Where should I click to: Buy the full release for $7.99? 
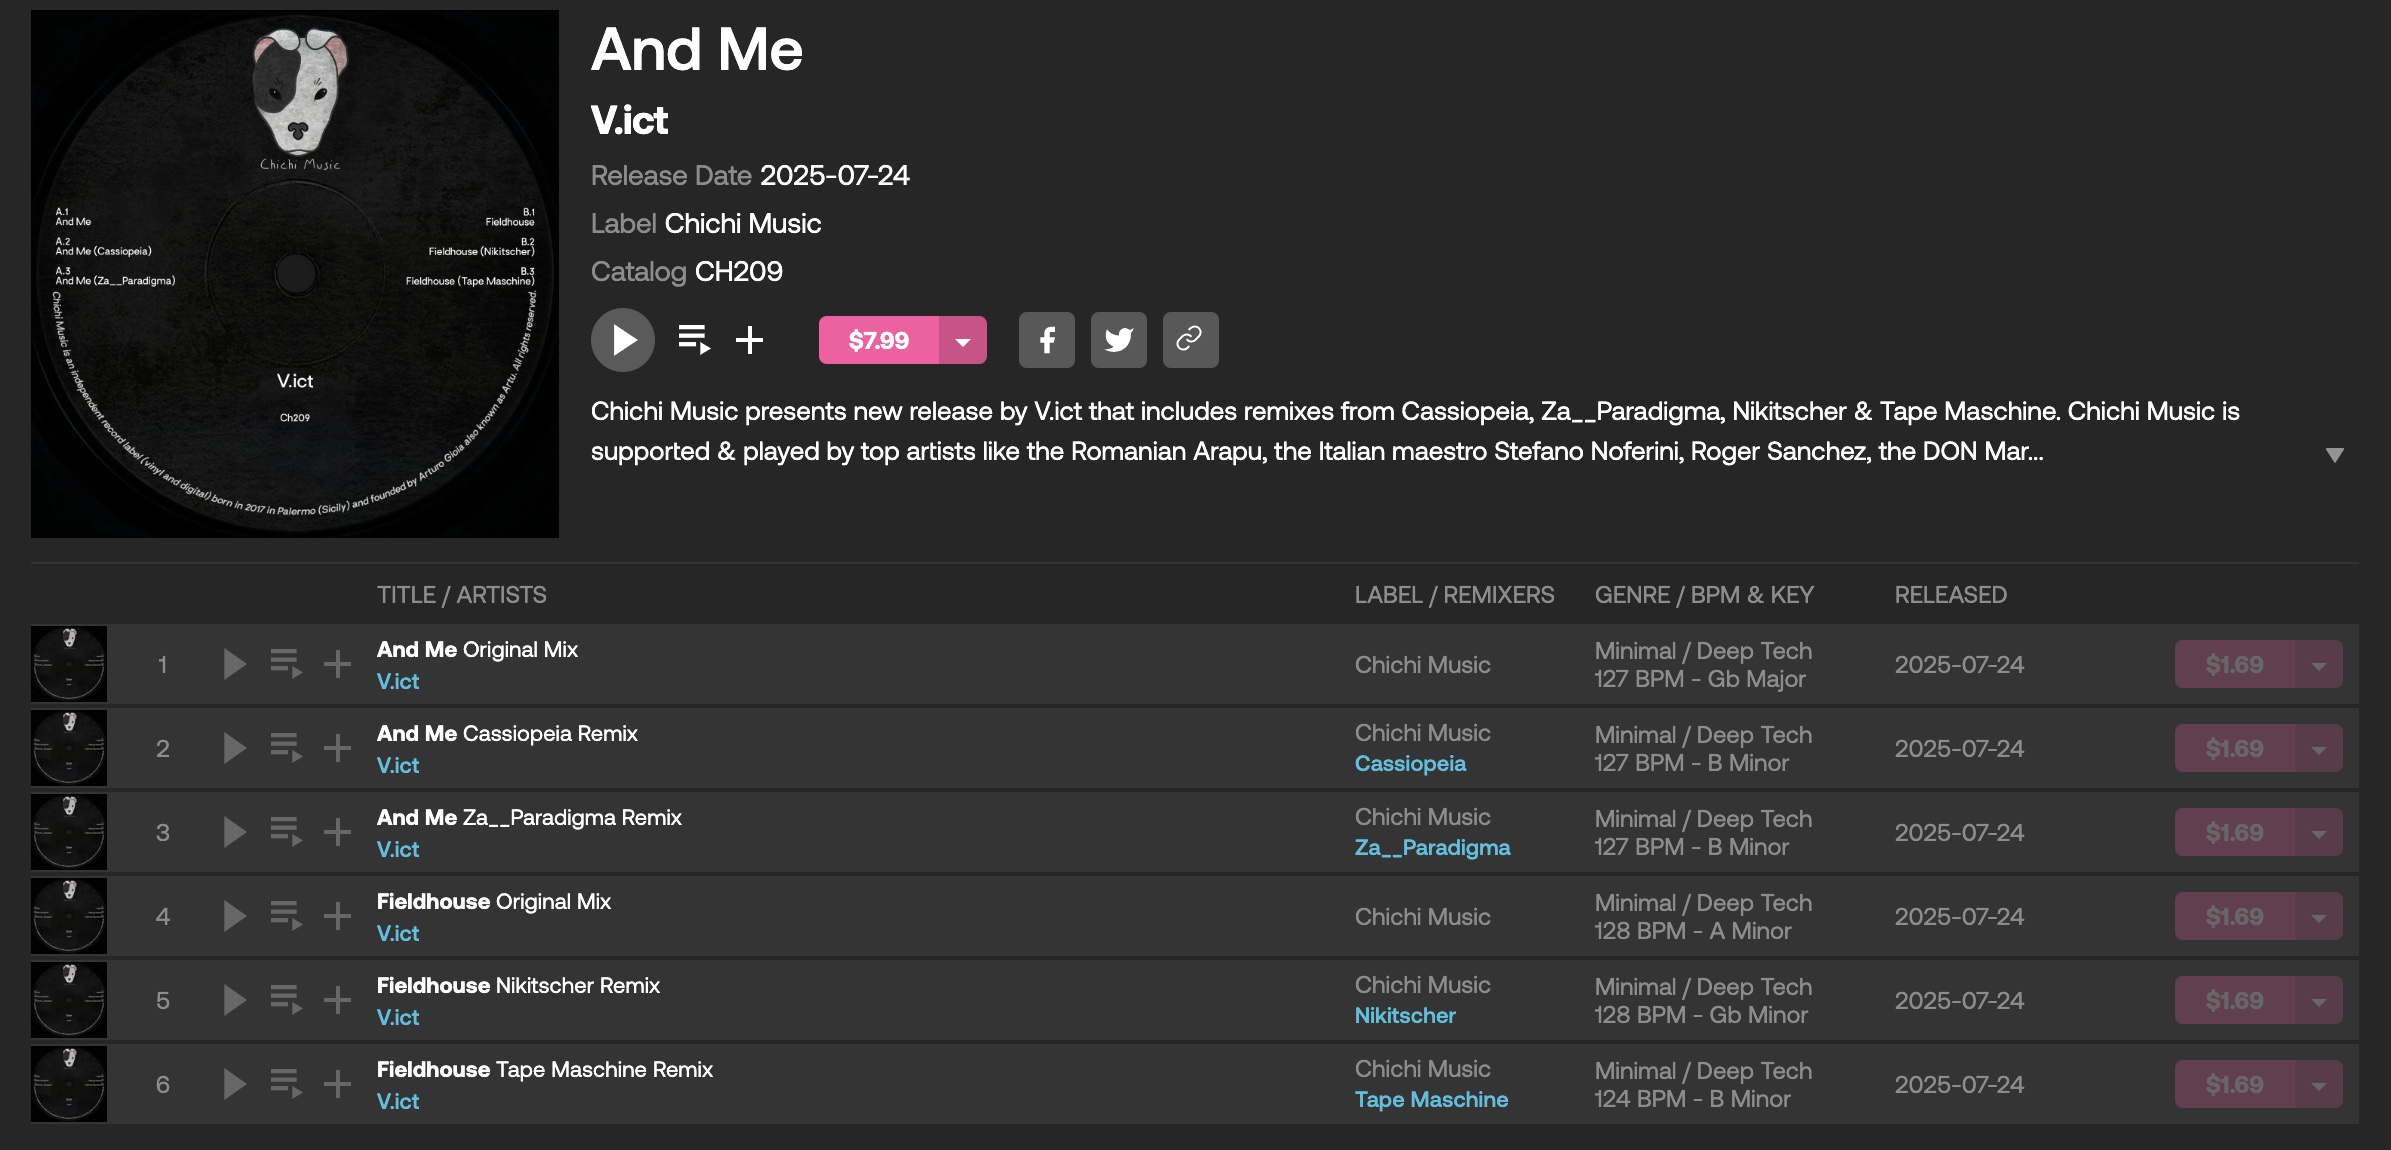point(878,340)
